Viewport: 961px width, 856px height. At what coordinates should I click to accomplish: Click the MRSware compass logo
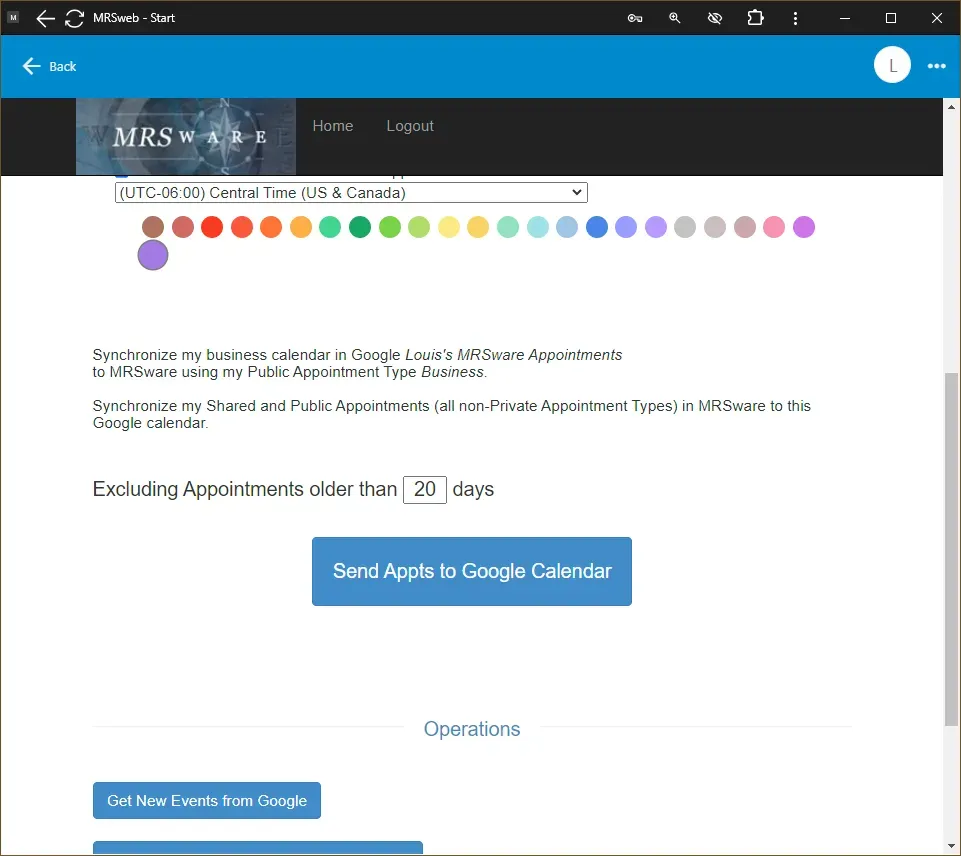(x=186, y=136)
